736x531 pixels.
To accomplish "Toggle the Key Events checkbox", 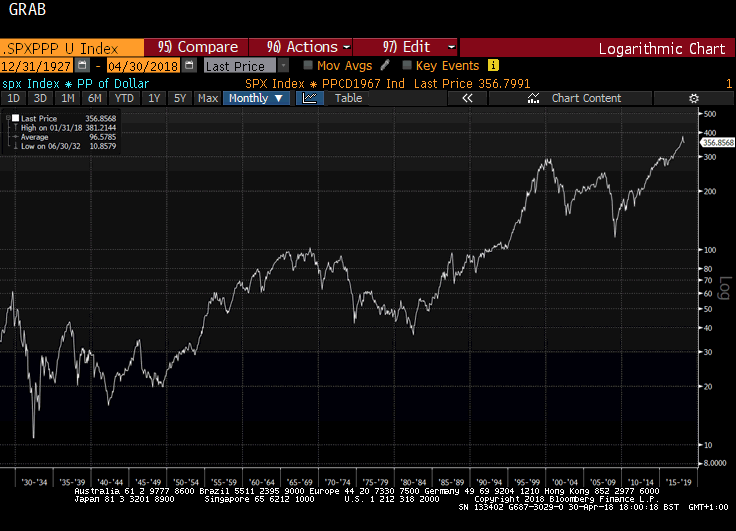I will (x=406, y=65).
